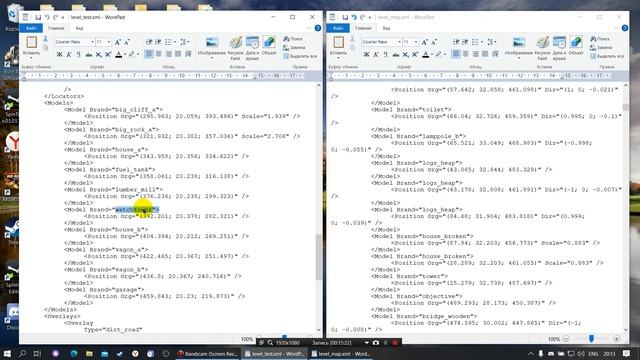Toggle Underline Ч in level_test.xml window

tap(78, 54)
